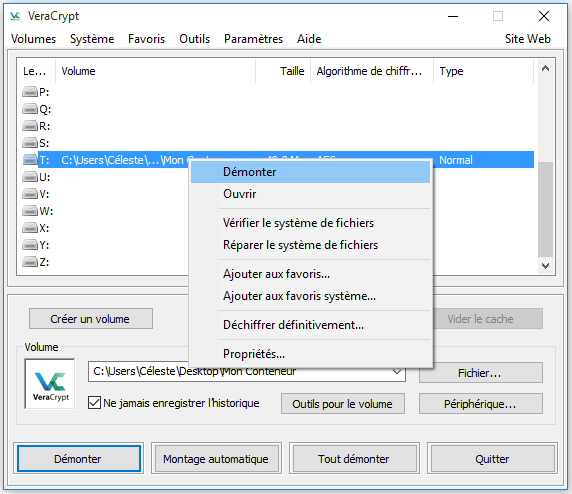This screenshot has height=494, width=572.
Task: Click the VeraCrypt logo in Volume group
Action: (50, 384)
